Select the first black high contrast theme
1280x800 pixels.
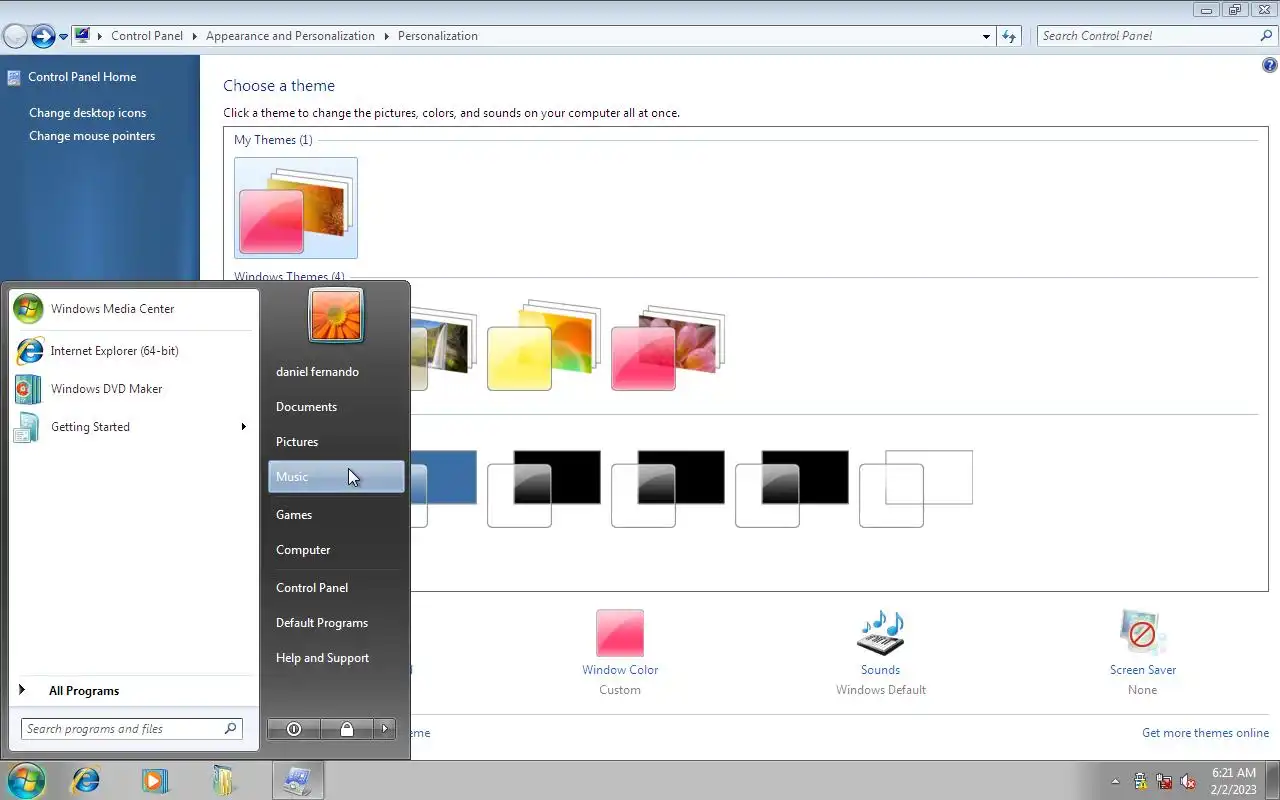[x=544, y=488]
